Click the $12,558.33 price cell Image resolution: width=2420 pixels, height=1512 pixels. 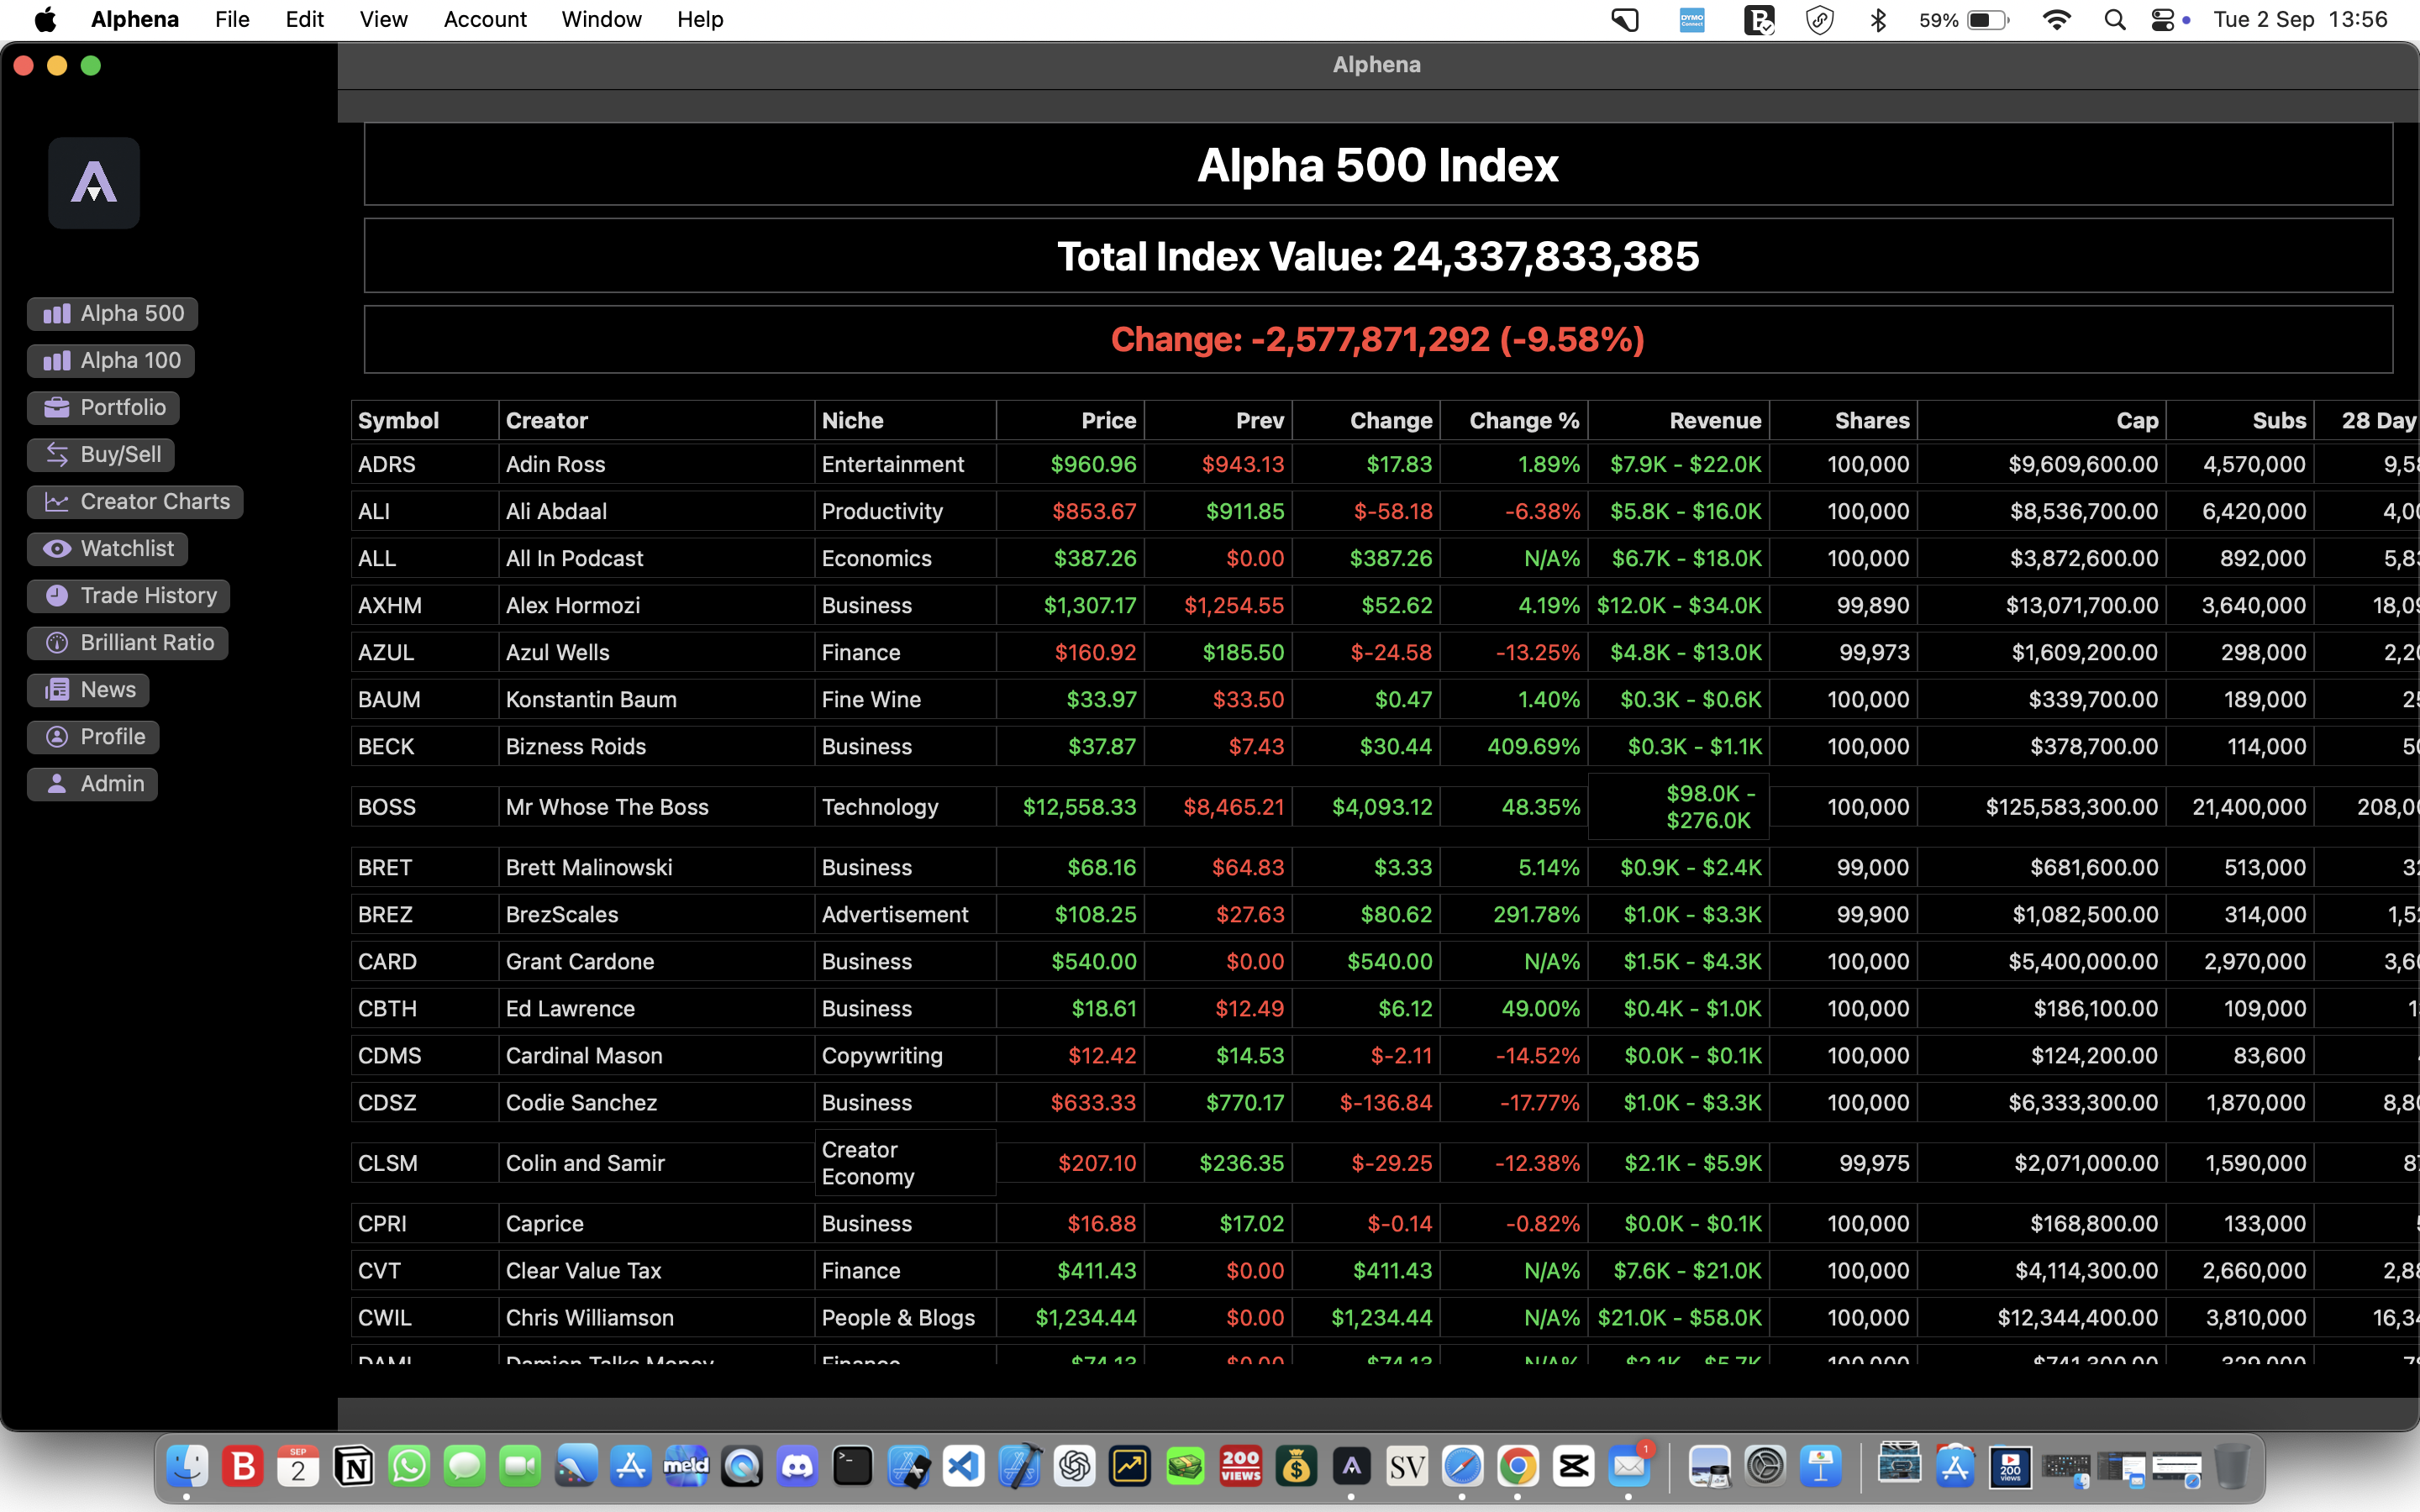(x=1070, y=807)
